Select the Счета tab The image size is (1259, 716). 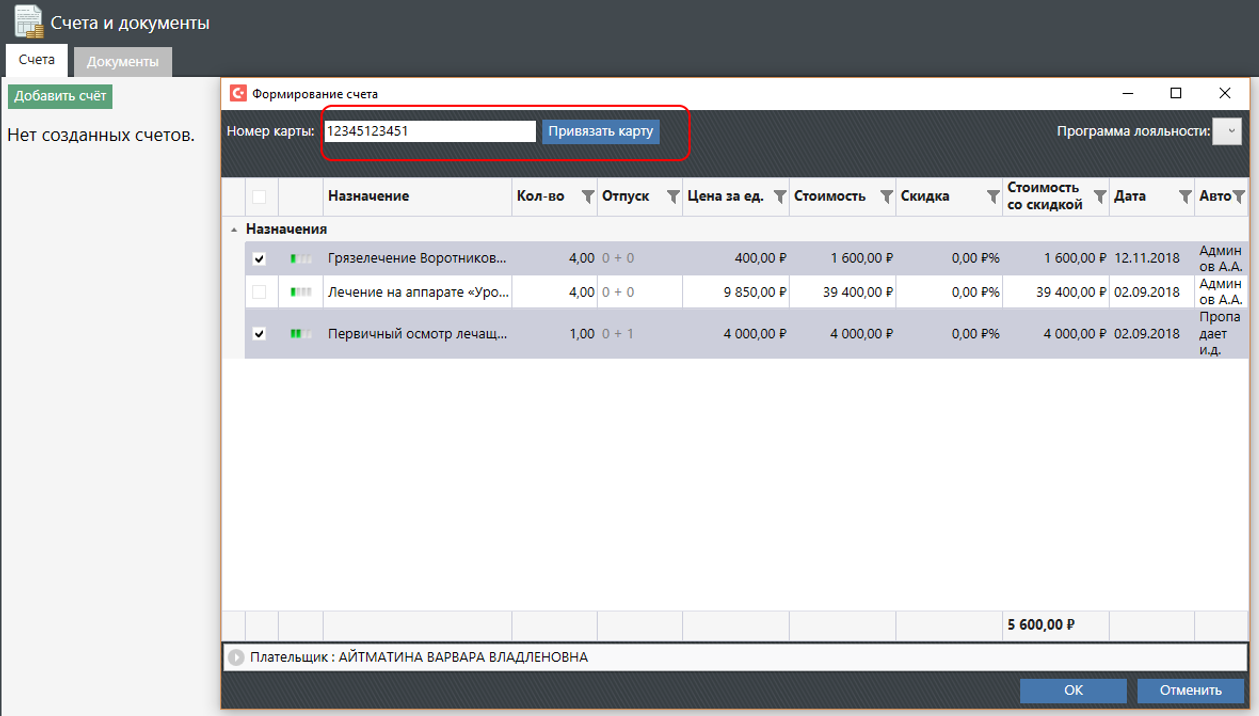(x=37, y=60)
